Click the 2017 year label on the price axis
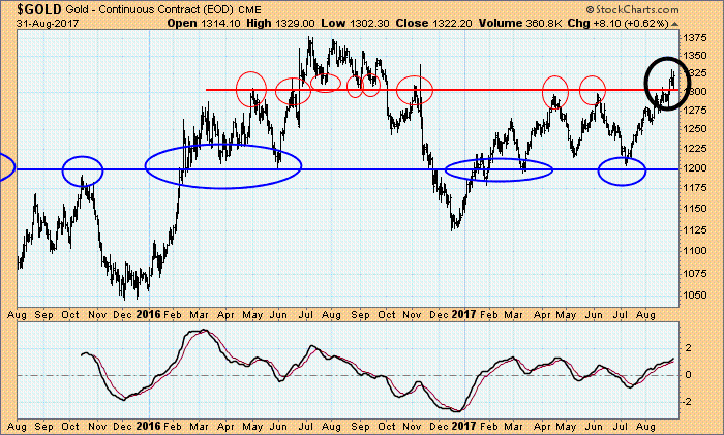Screen dimensions: 724x435 (x=461, y=312)
